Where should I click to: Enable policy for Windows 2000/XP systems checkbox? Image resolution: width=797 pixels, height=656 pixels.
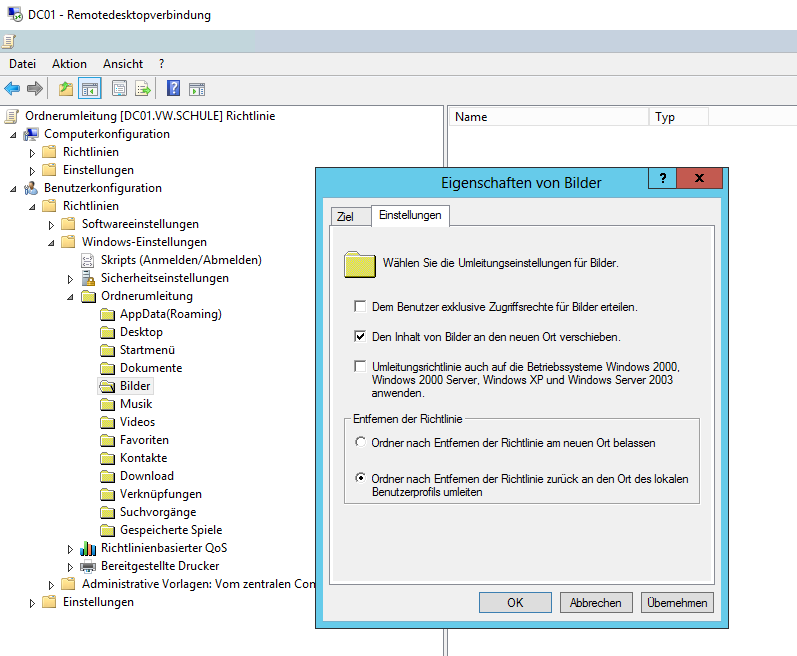pos(360,367)
